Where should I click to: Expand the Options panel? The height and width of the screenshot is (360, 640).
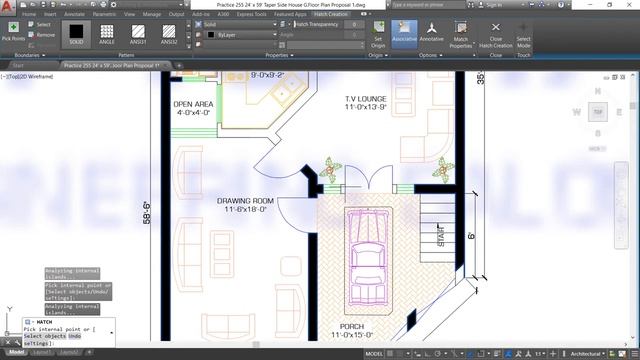point(430,55)
